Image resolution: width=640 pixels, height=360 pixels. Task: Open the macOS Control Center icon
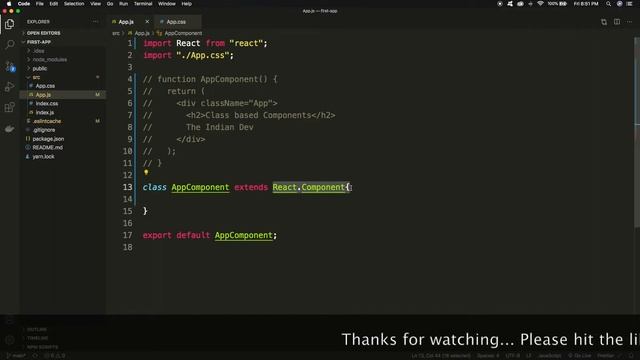point(629,4)
